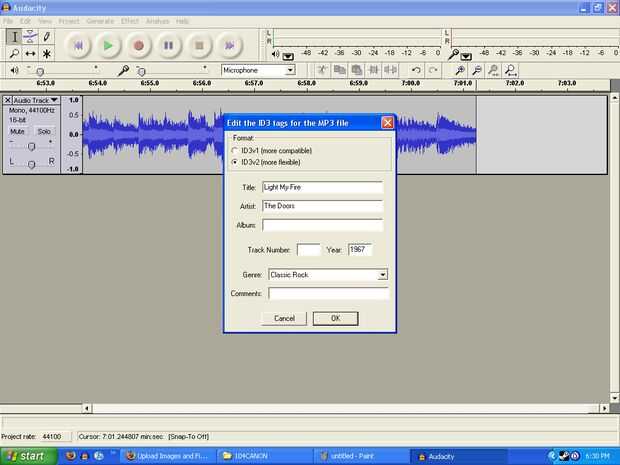Screen dimensions: 620x465
Task: Adjust the input volume slider
Action: (141, 72)
